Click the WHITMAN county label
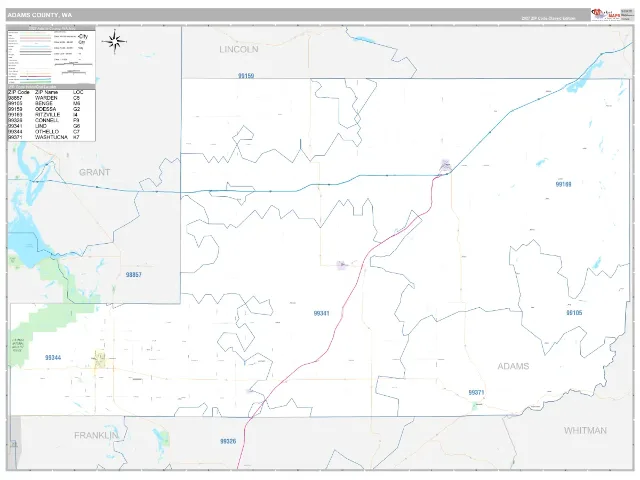 [x=585, y=430]
